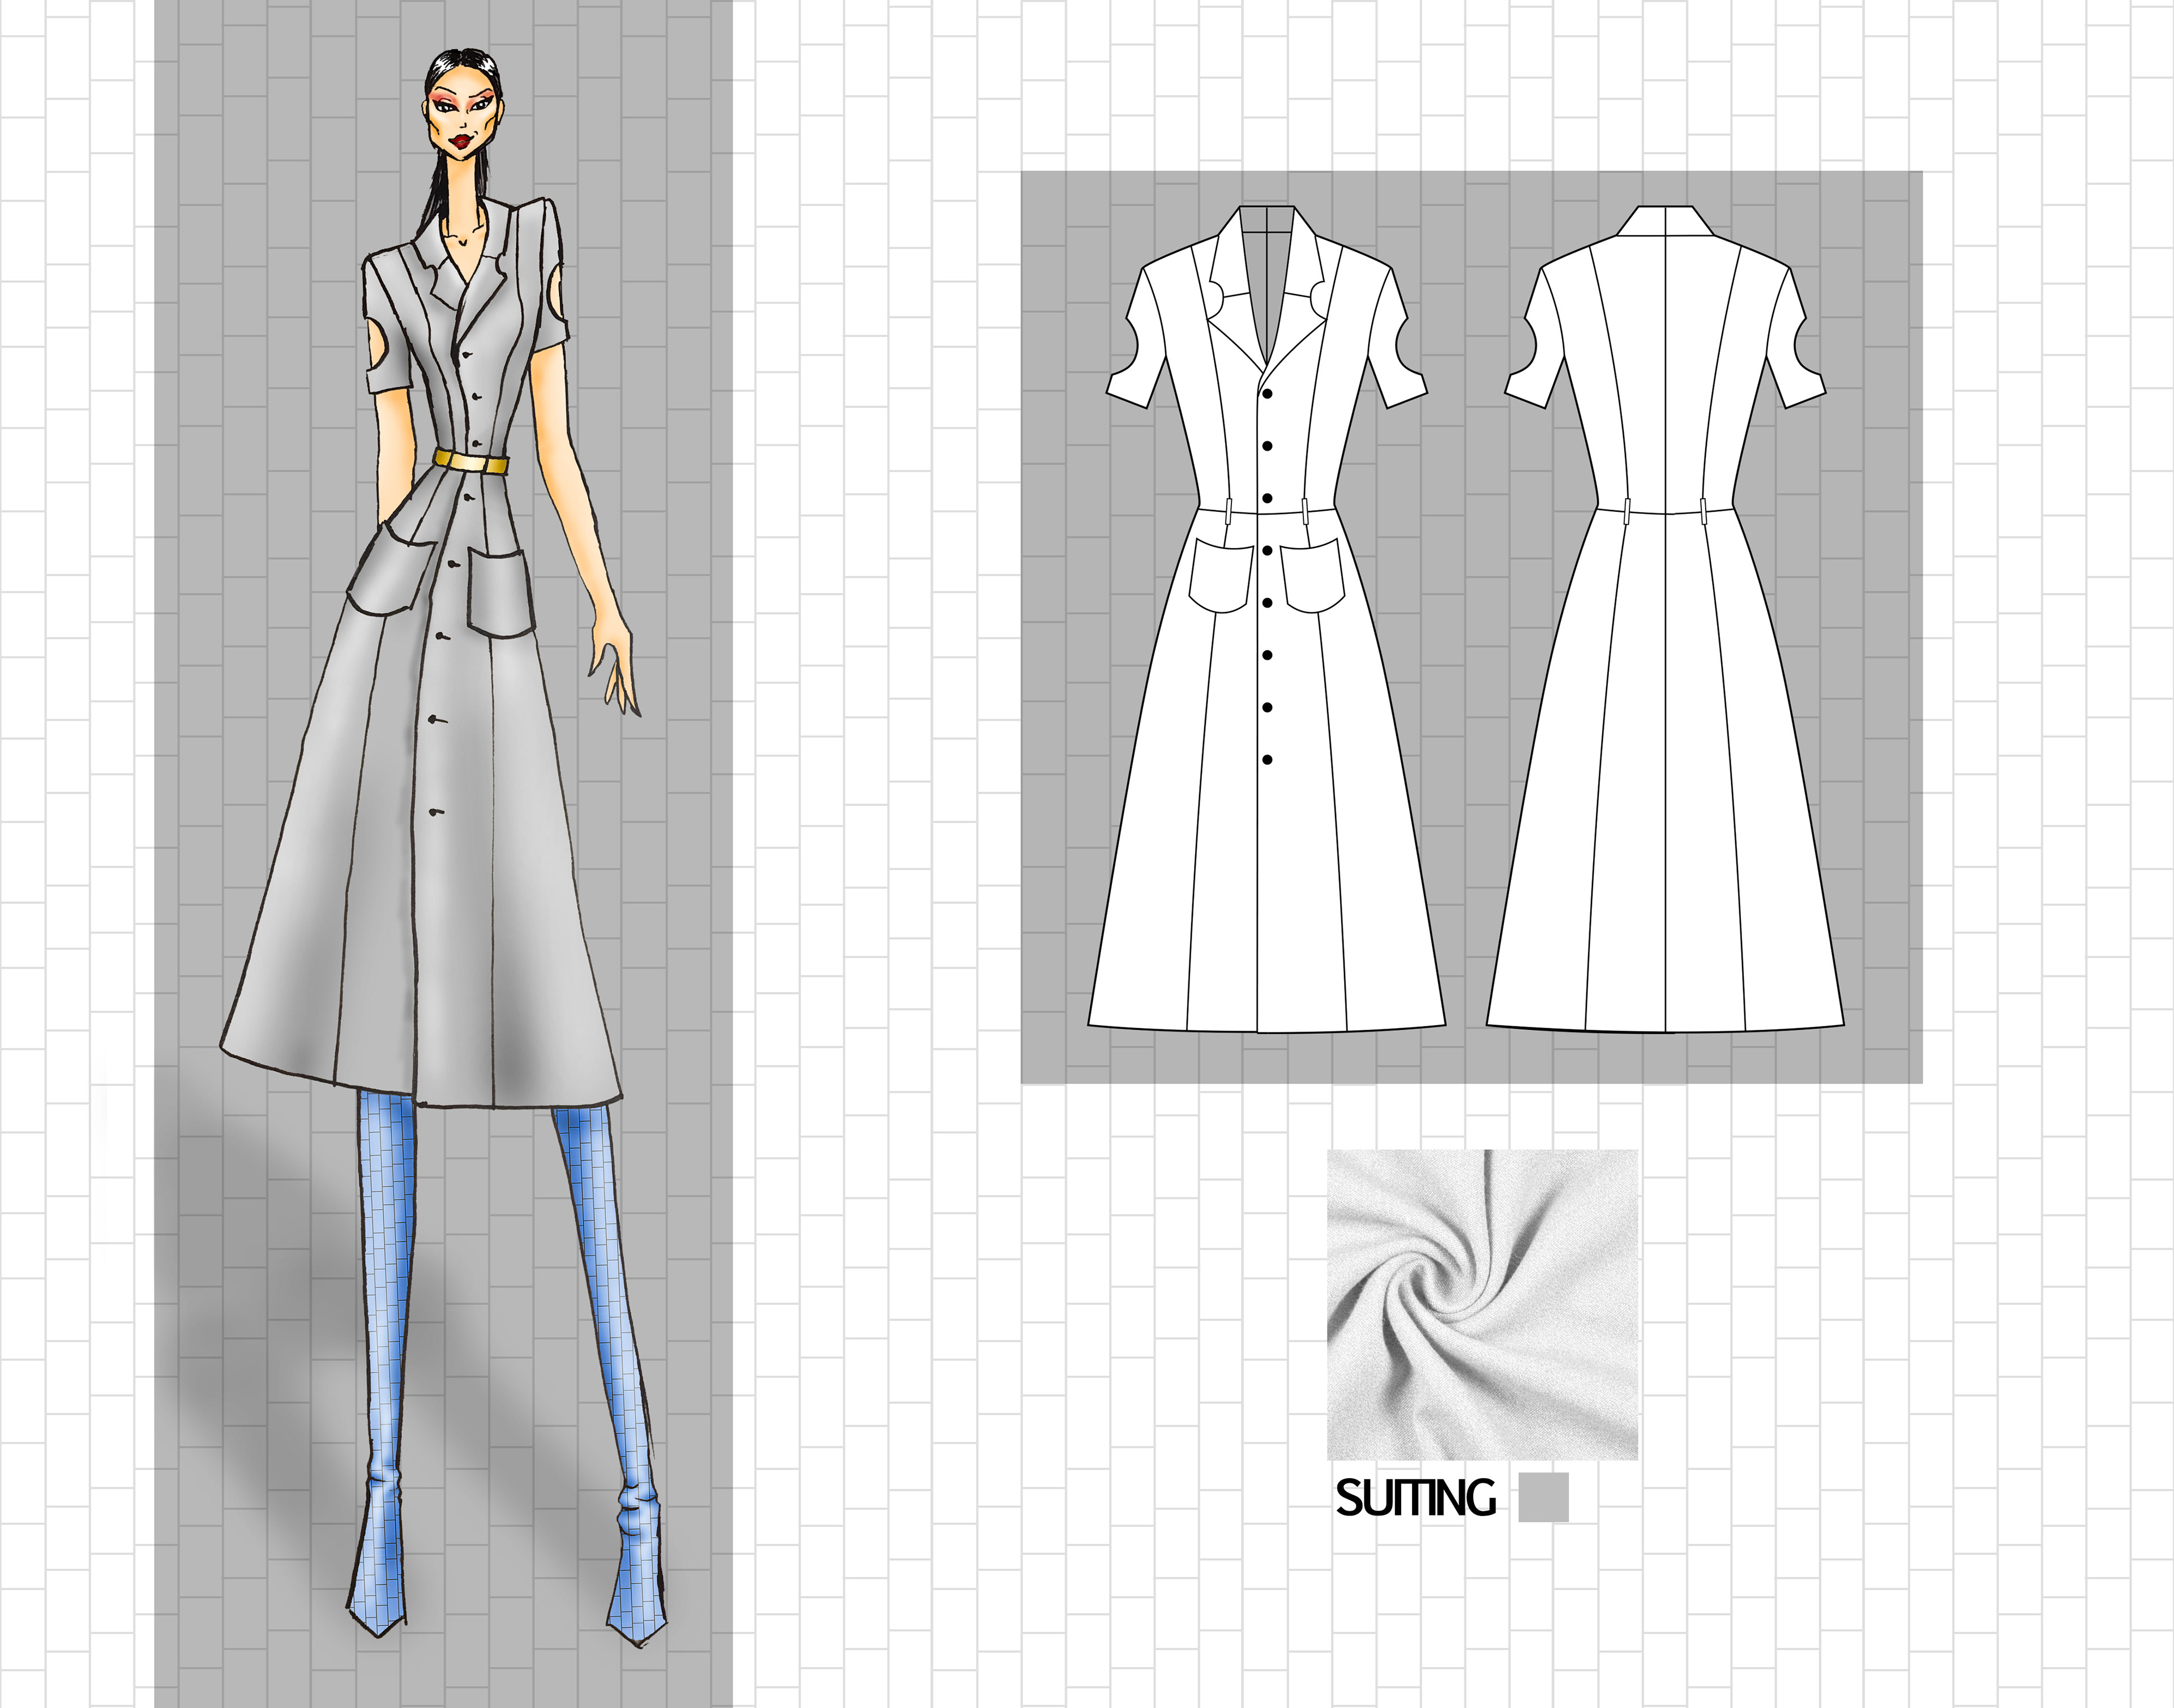
Task: Click the top button on front flat sketch
Action: click(x=1267, y=394)
